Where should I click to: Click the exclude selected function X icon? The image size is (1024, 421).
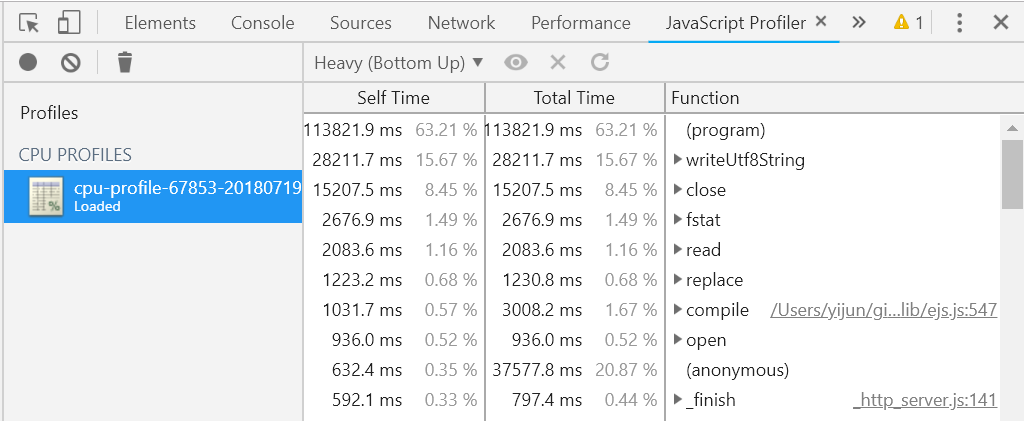(x=558, y=63)
